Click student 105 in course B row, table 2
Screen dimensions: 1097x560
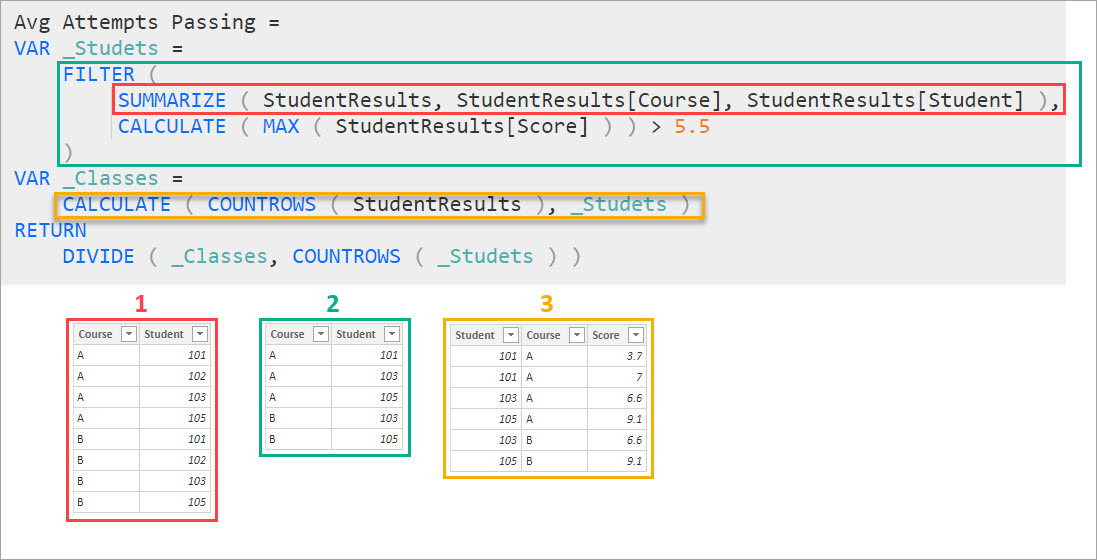tap(388, 439)
